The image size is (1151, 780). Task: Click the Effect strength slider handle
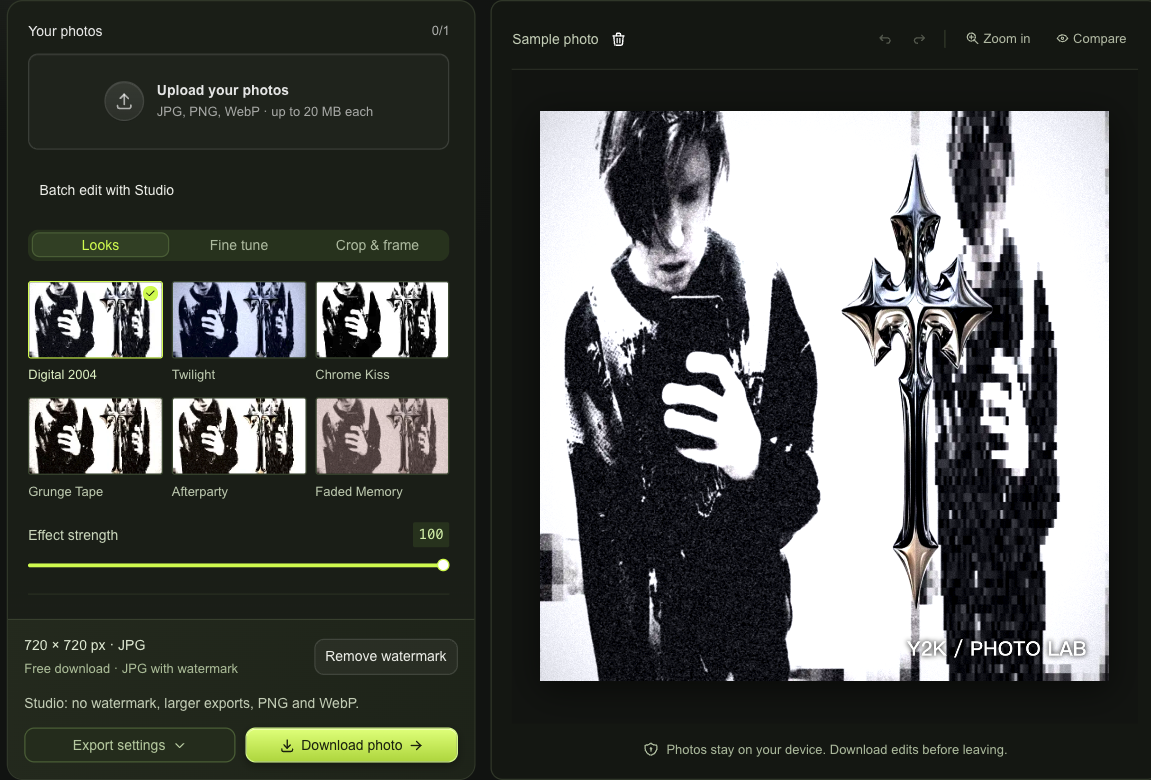pyautogui.click(x=443, y=565)
